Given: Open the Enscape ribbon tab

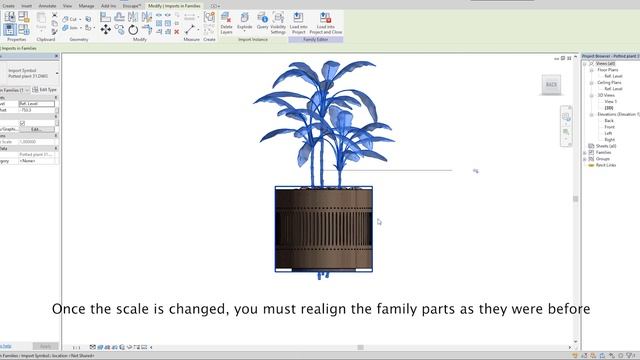Looking at the screenshot, I should [131, 6].
